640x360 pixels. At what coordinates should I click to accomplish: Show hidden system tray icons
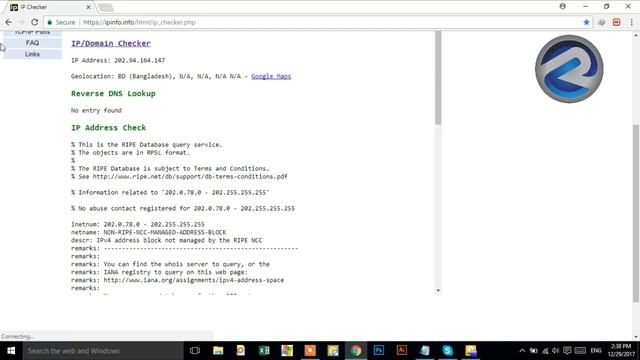pyautogui.click(x=522, y=351)
